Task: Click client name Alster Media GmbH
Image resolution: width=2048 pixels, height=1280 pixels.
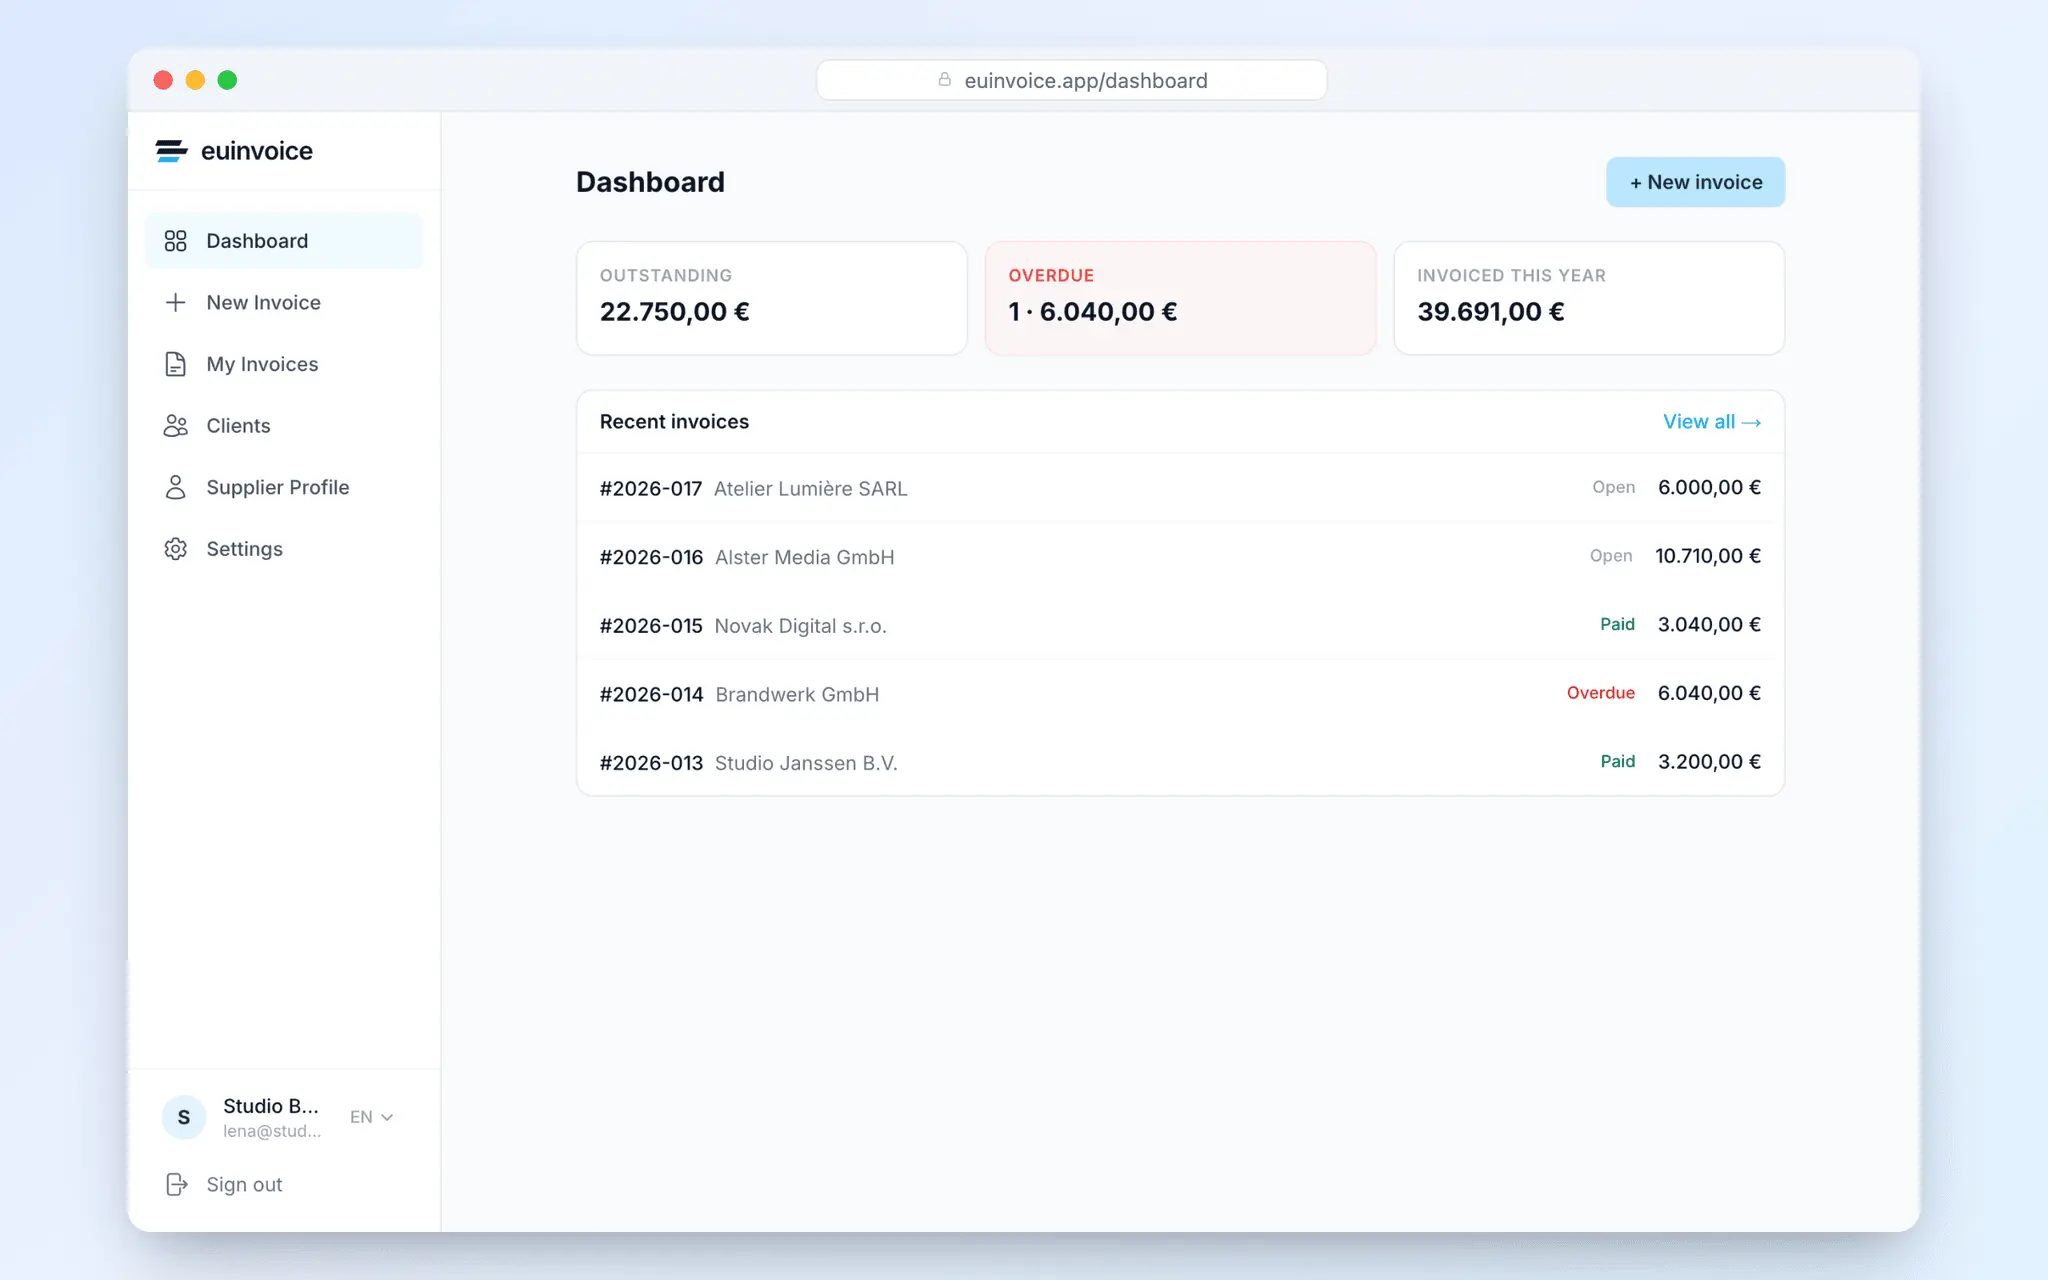Action: coord(805,557)
